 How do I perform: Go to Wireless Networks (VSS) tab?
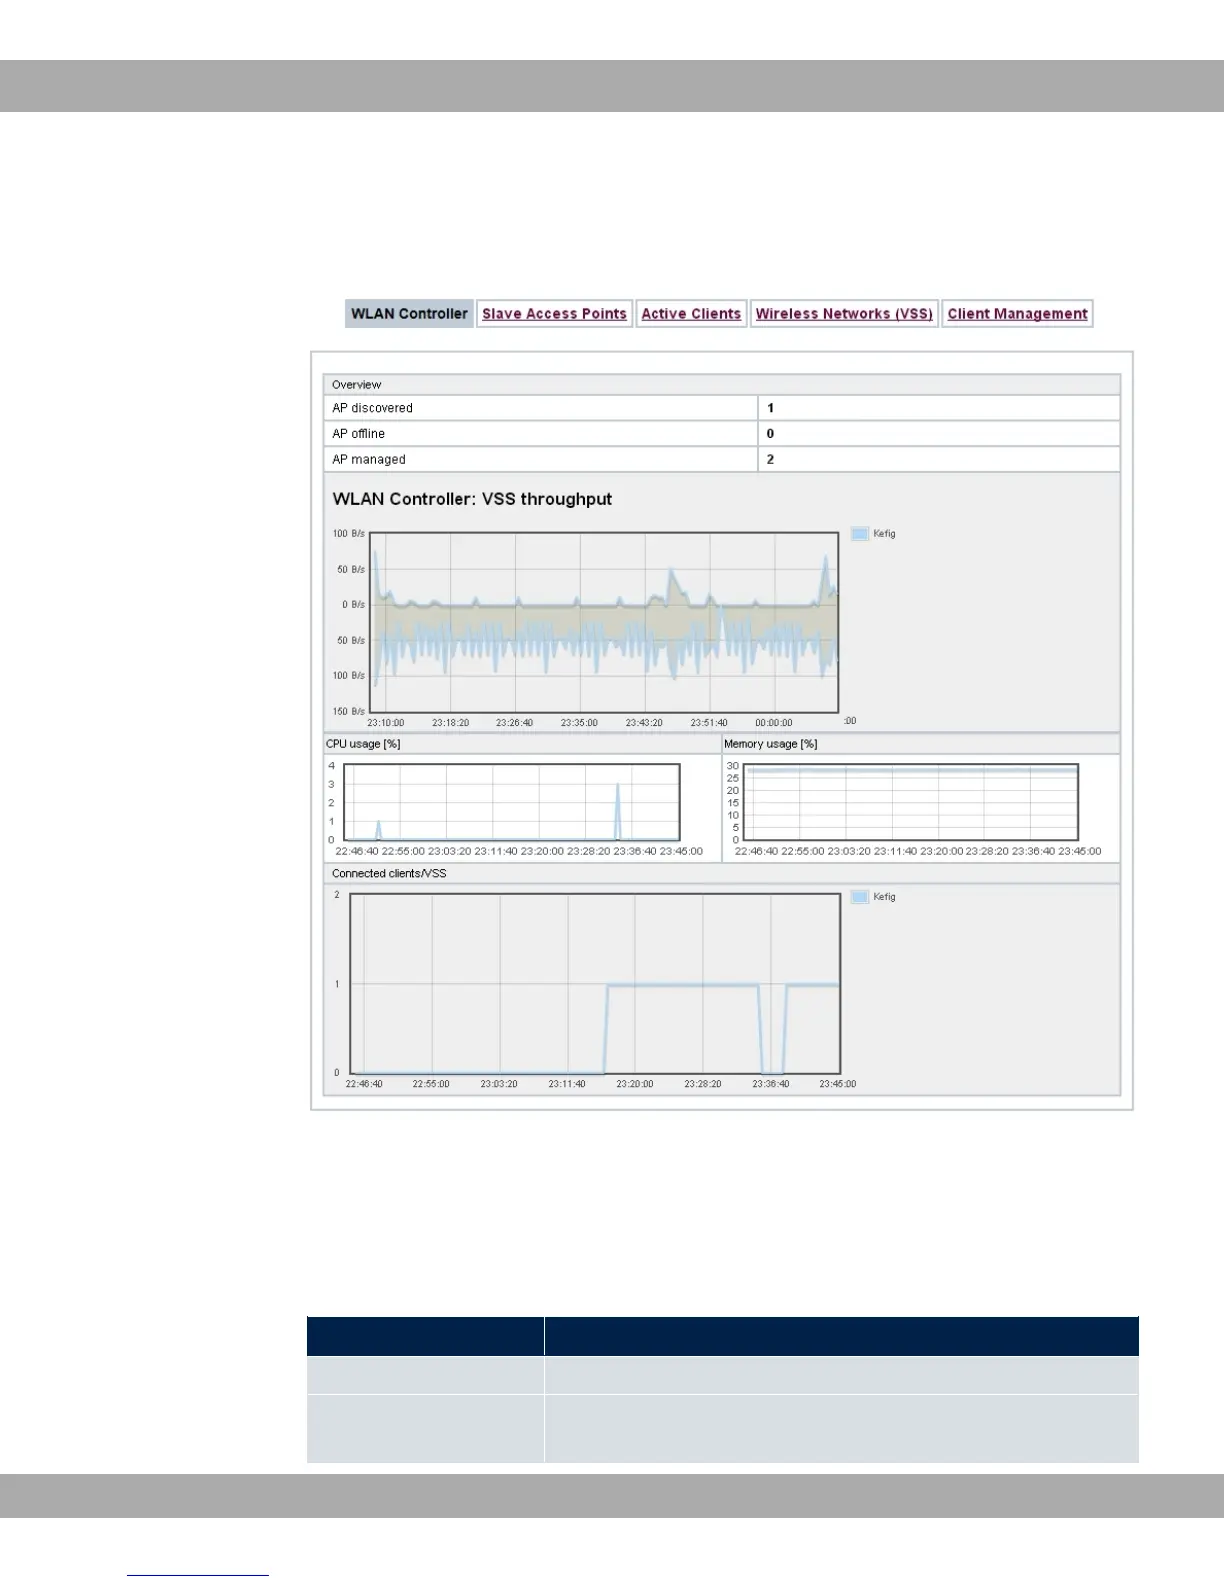[x=843, y=314]
